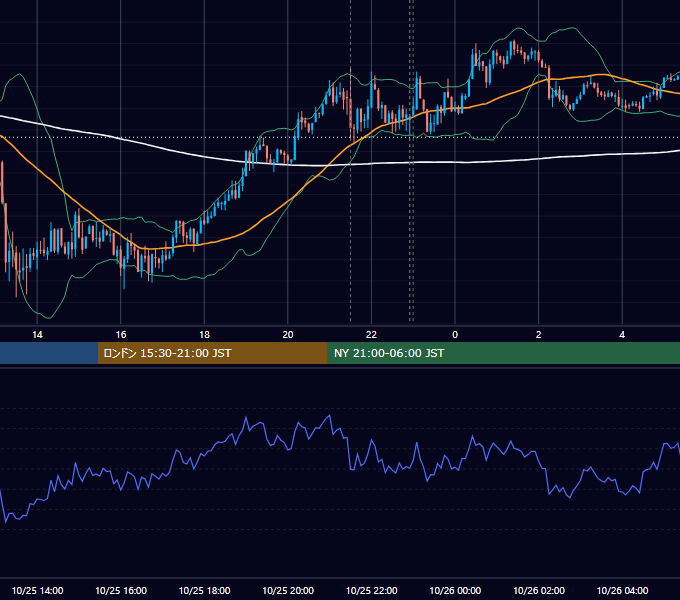Click the 14 hour label on upper axis
This screenshot has width=680, height=600.
37,335
